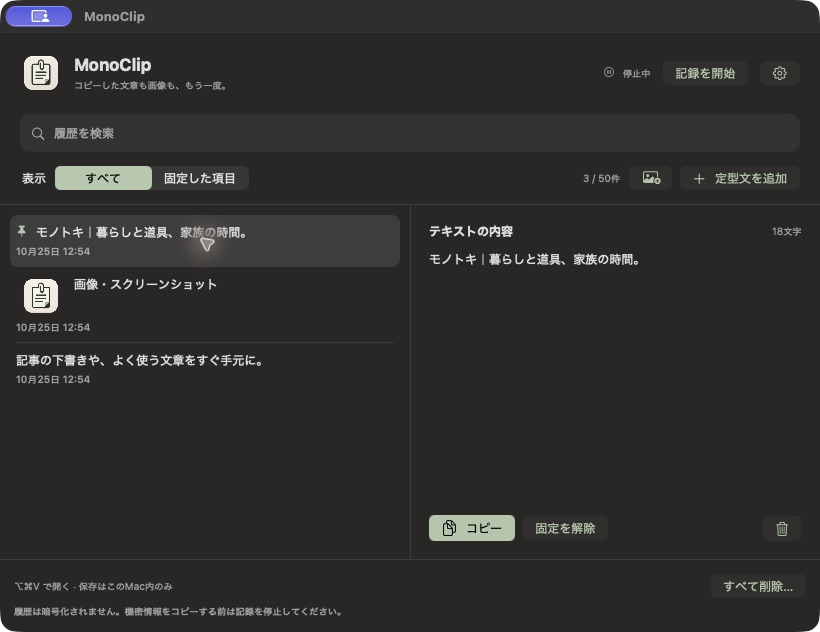The image size is (820, 632).
Task: Switch to the 固定した項目 tab
Action: [200, 178]
